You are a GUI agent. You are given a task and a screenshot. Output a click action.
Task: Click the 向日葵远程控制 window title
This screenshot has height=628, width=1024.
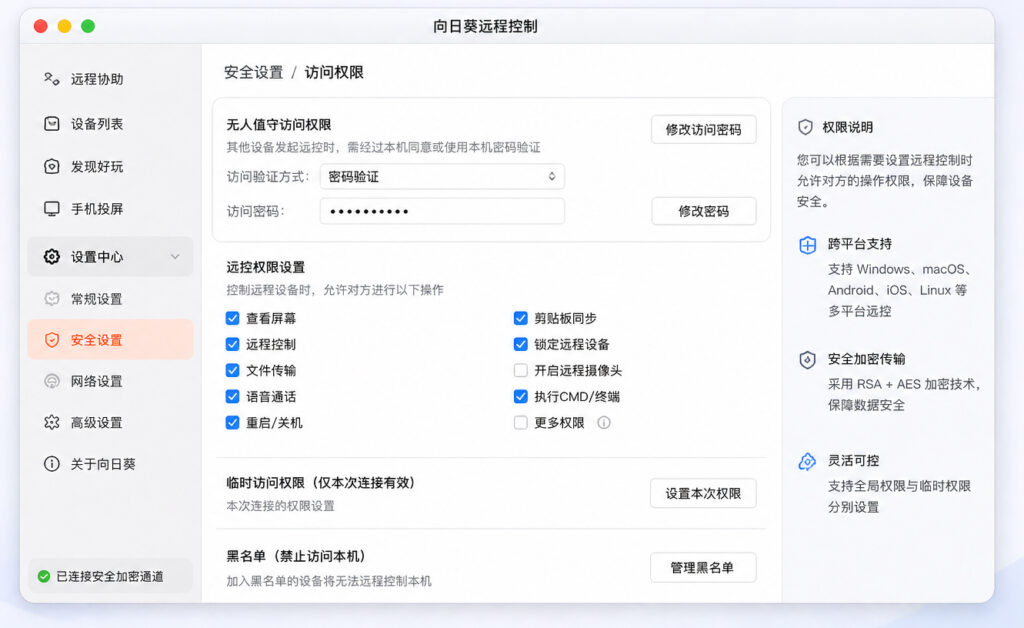point(485,26)
